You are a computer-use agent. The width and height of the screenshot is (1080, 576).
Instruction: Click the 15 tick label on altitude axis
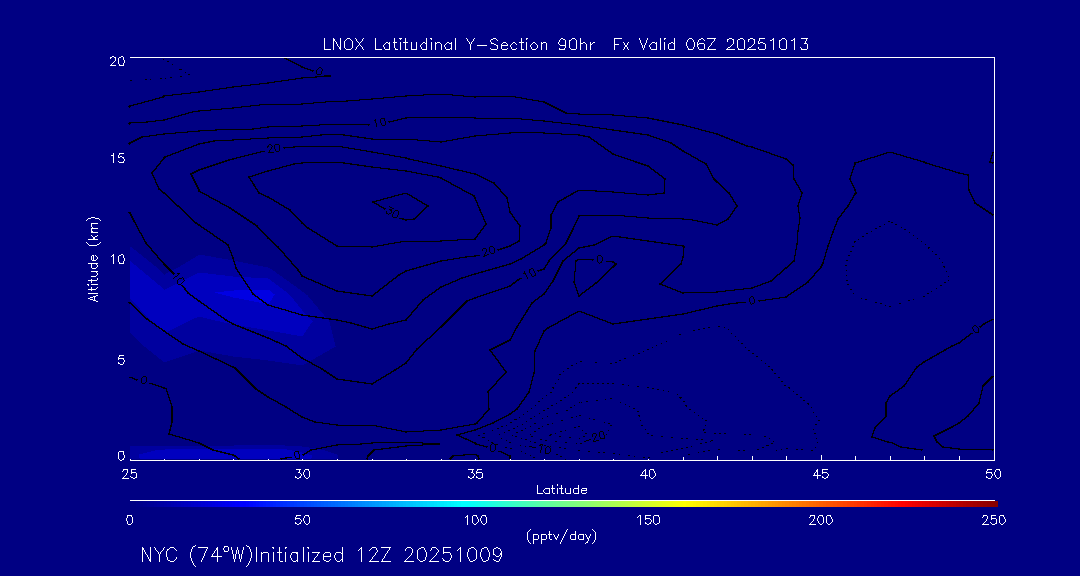tap(114, 159)
